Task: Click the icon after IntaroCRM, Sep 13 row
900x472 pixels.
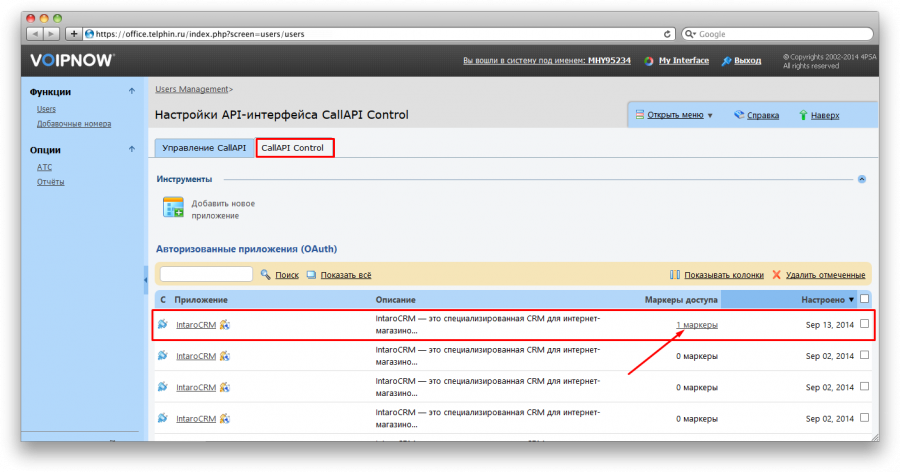Action: tap(225, 325)
